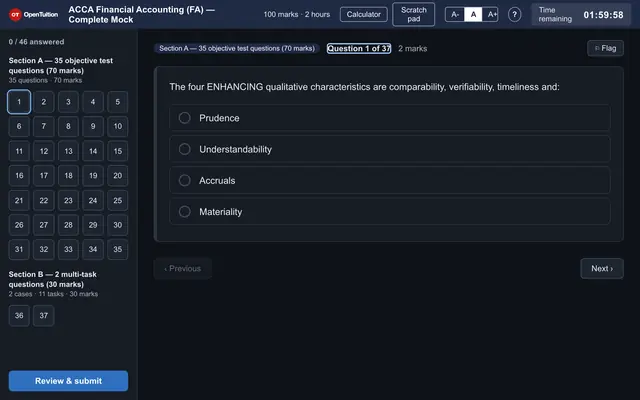Click the Question 1 of 37 label

(359, 49)
